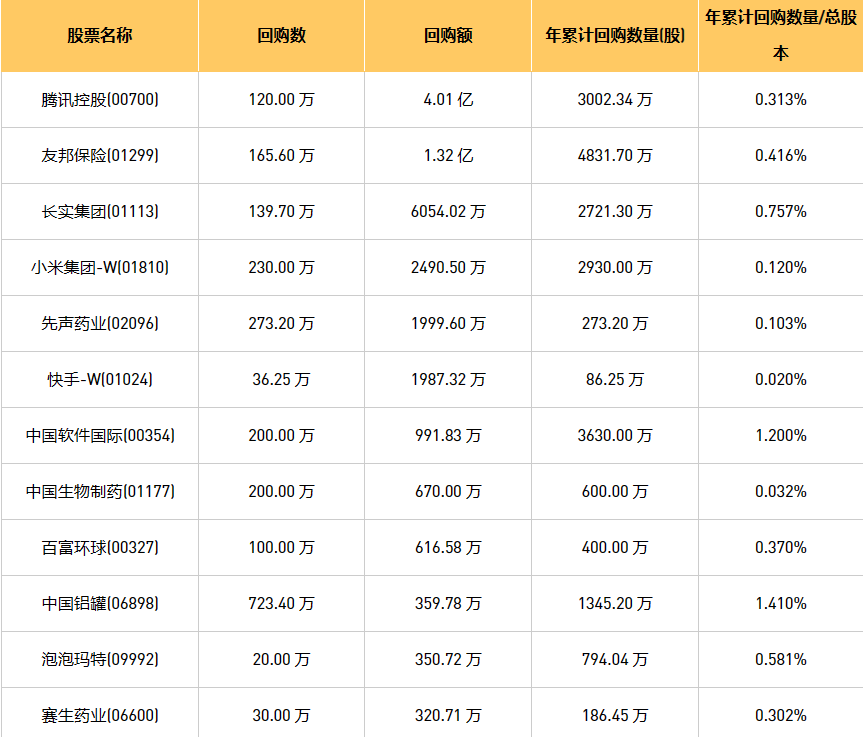Click the 0.313% ratio cell
This screenshot has height=737, width=863.
(781, 100)
